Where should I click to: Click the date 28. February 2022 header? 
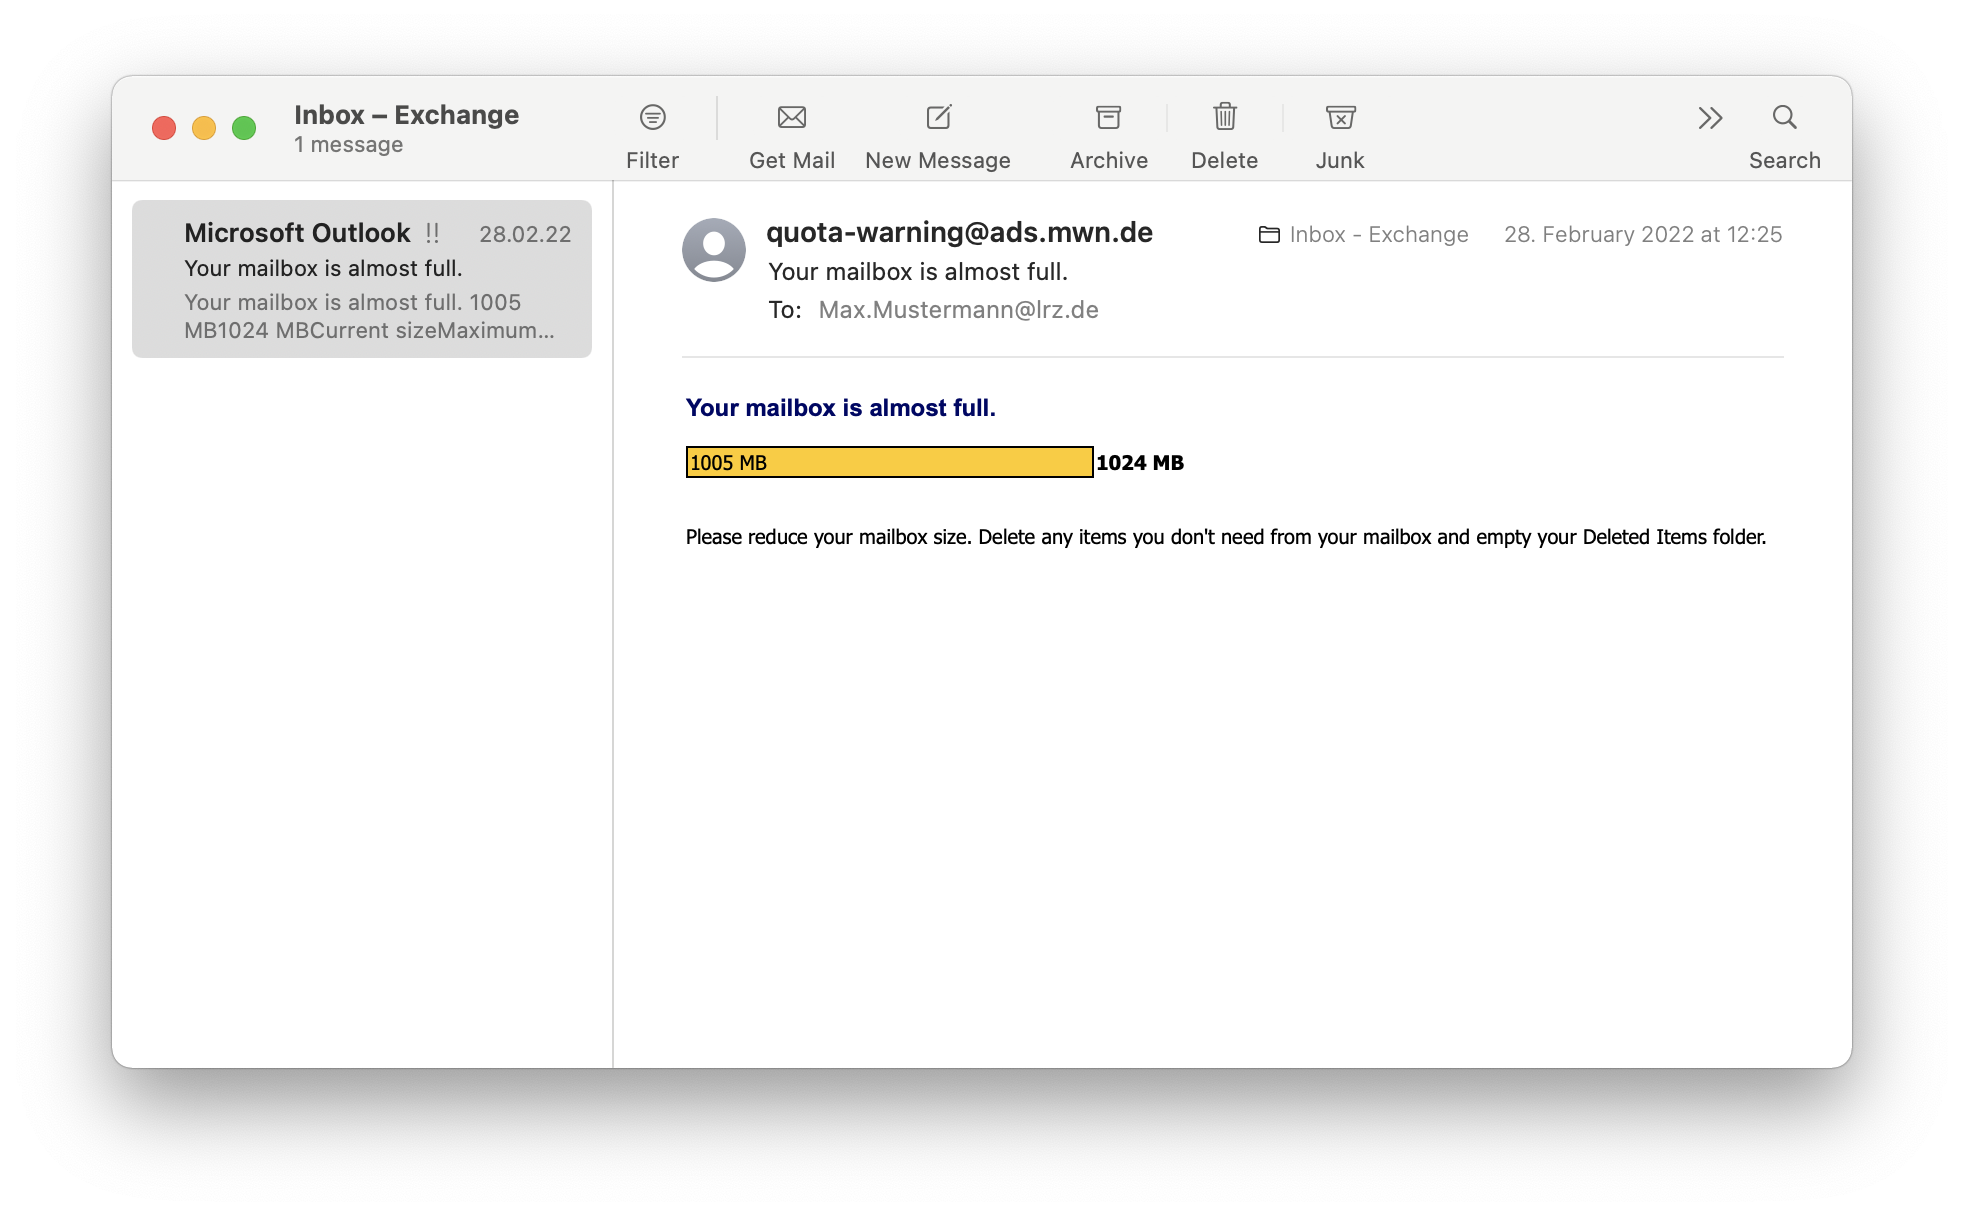(x=1643, y=234)
